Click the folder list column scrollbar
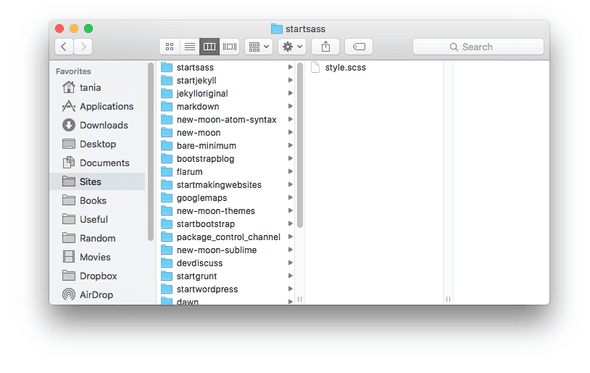This screenshot has width=590, height=373. click(300, 145)
